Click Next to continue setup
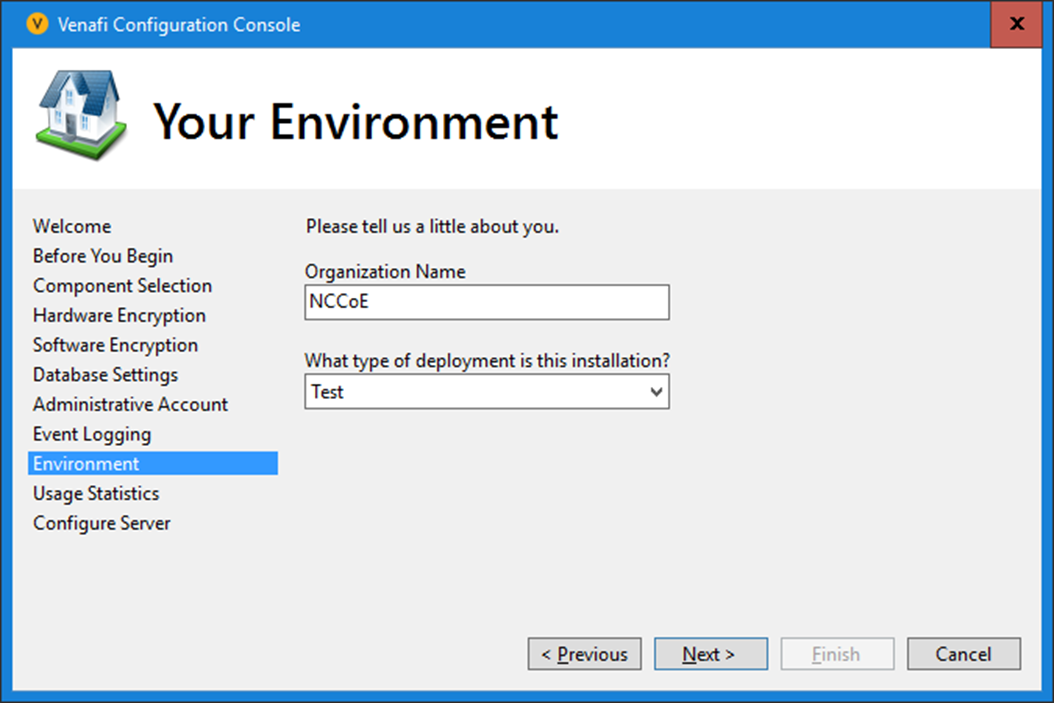Viewport: 1054px width, 703px height. [710, 654]
